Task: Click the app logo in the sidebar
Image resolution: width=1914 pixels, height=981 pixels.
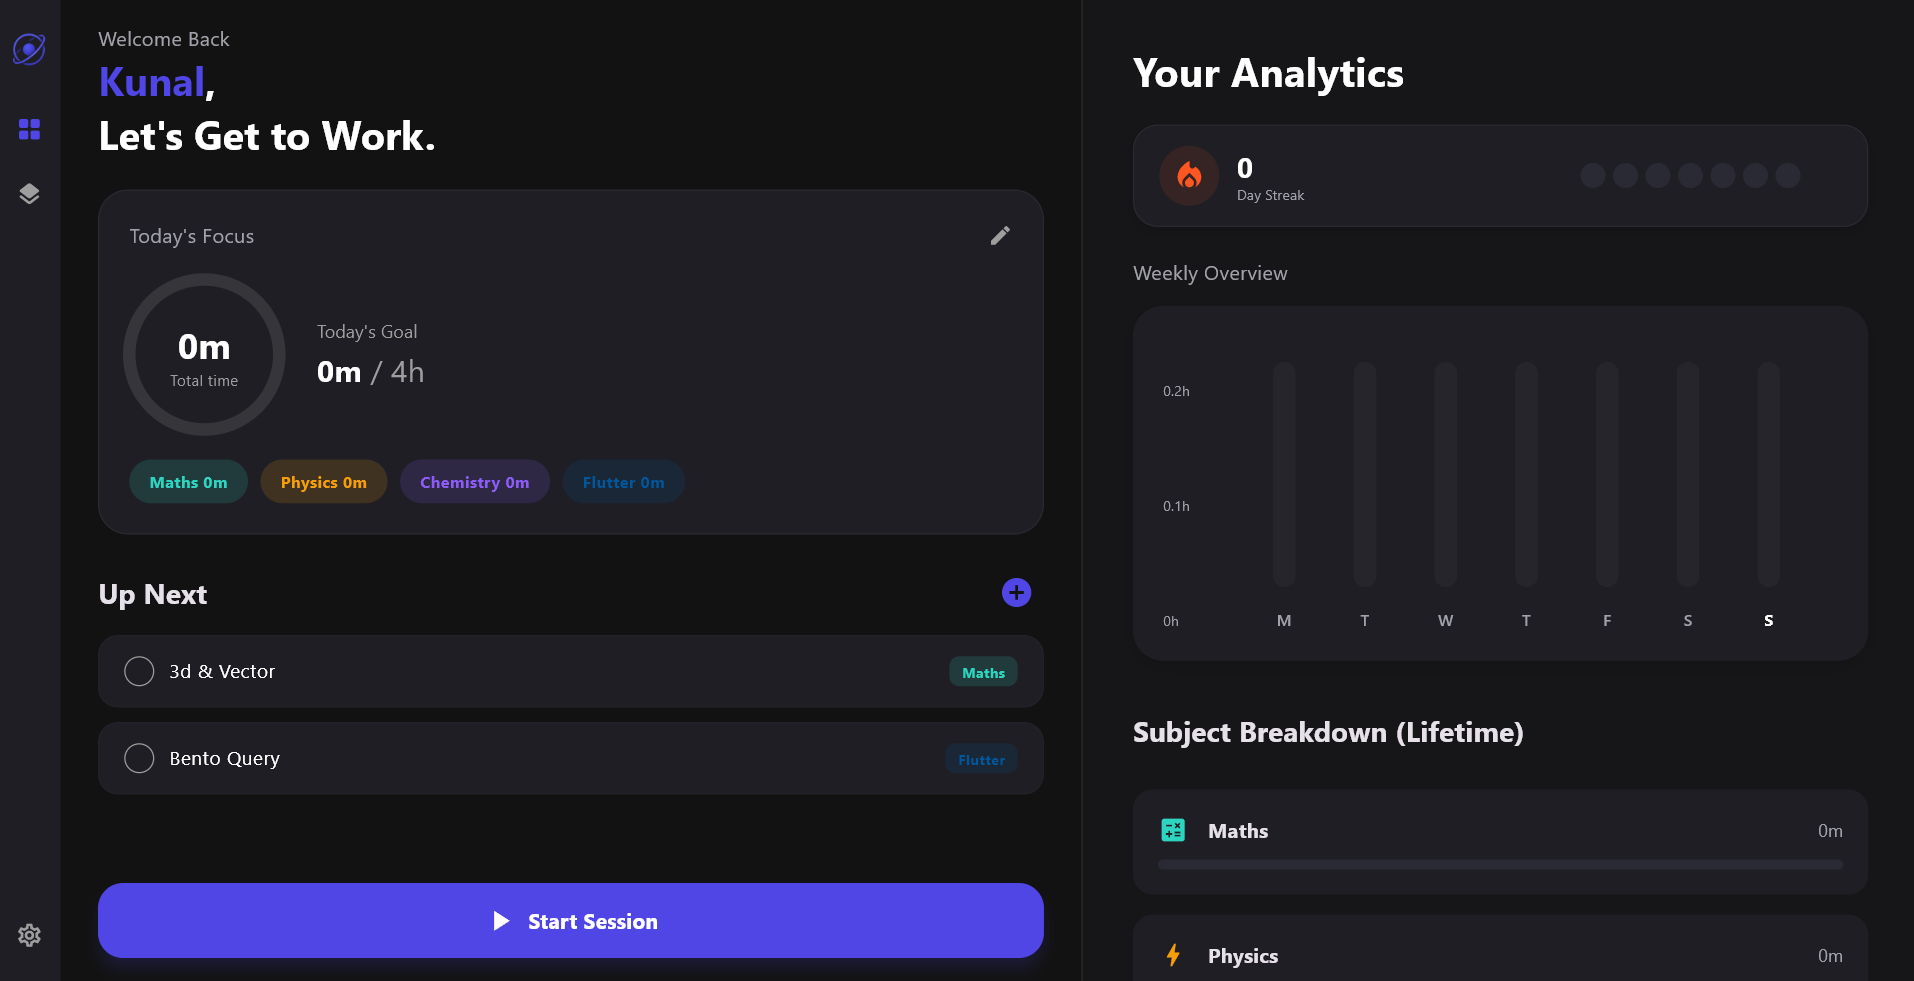Action: (x=29, y=48)
